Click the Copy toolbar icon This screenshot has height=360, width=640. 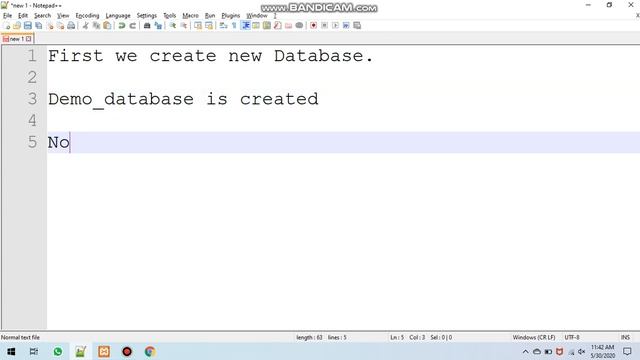[x=96, y=26]
